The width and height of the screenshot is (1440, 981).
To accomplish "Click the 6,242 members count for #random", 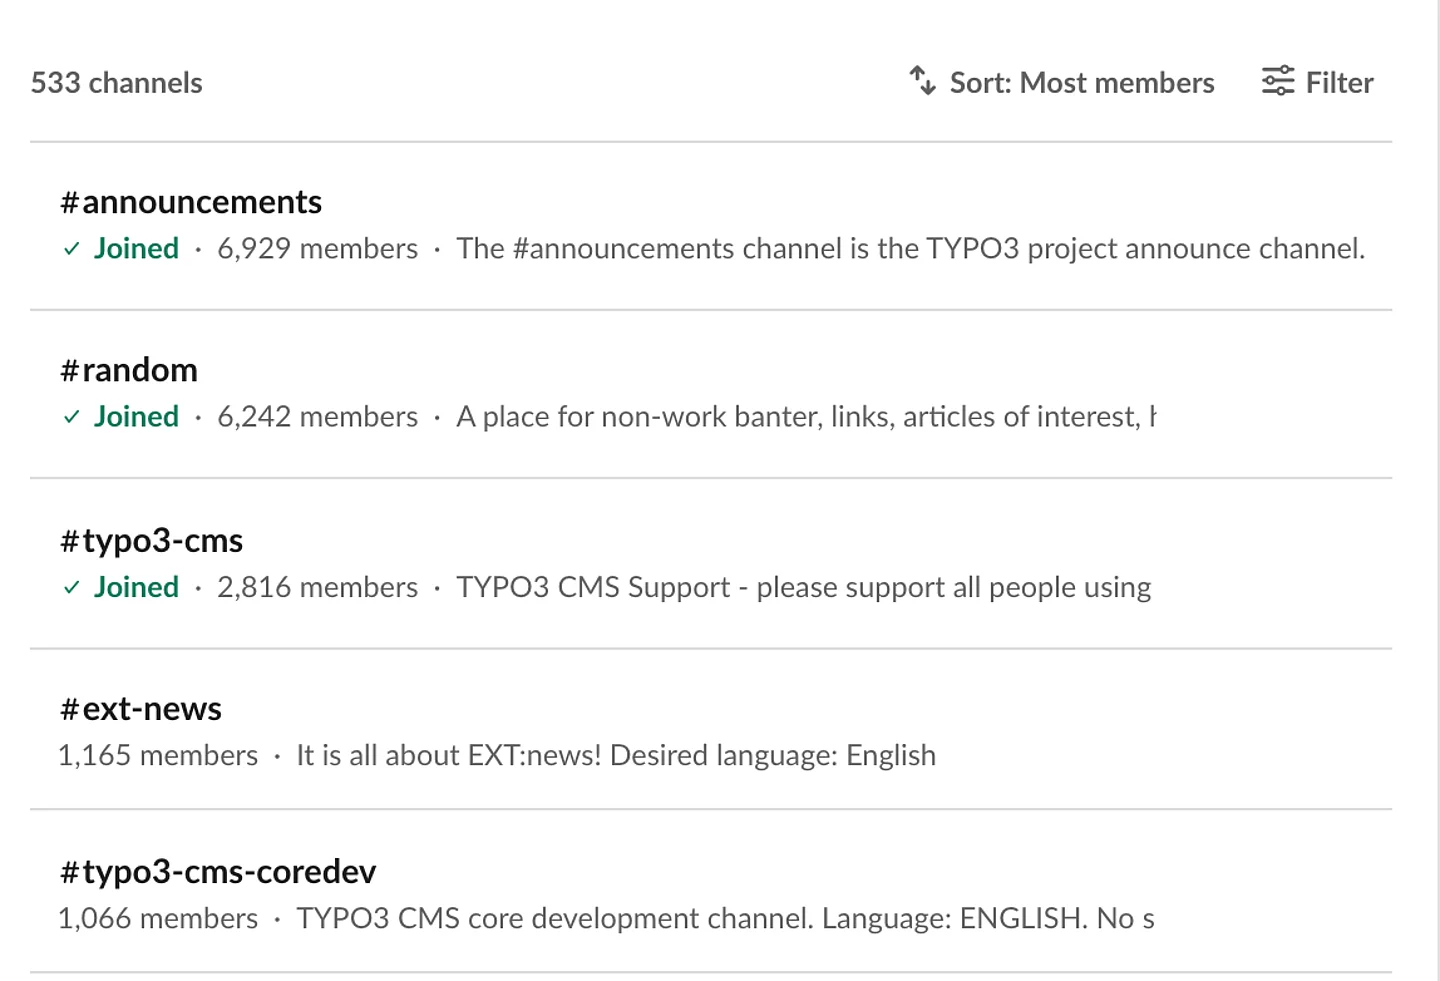I will 317,416.
